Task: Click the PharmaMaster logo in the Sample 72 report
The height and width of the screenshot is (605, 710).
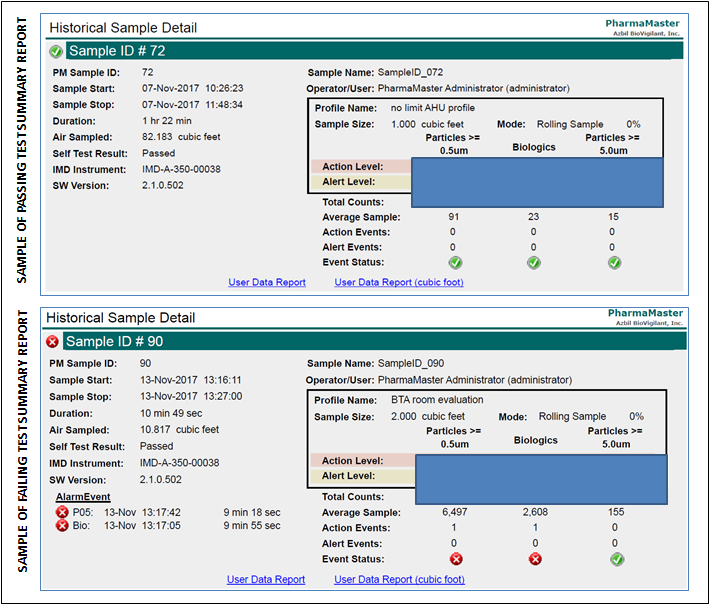Action: 643,26
